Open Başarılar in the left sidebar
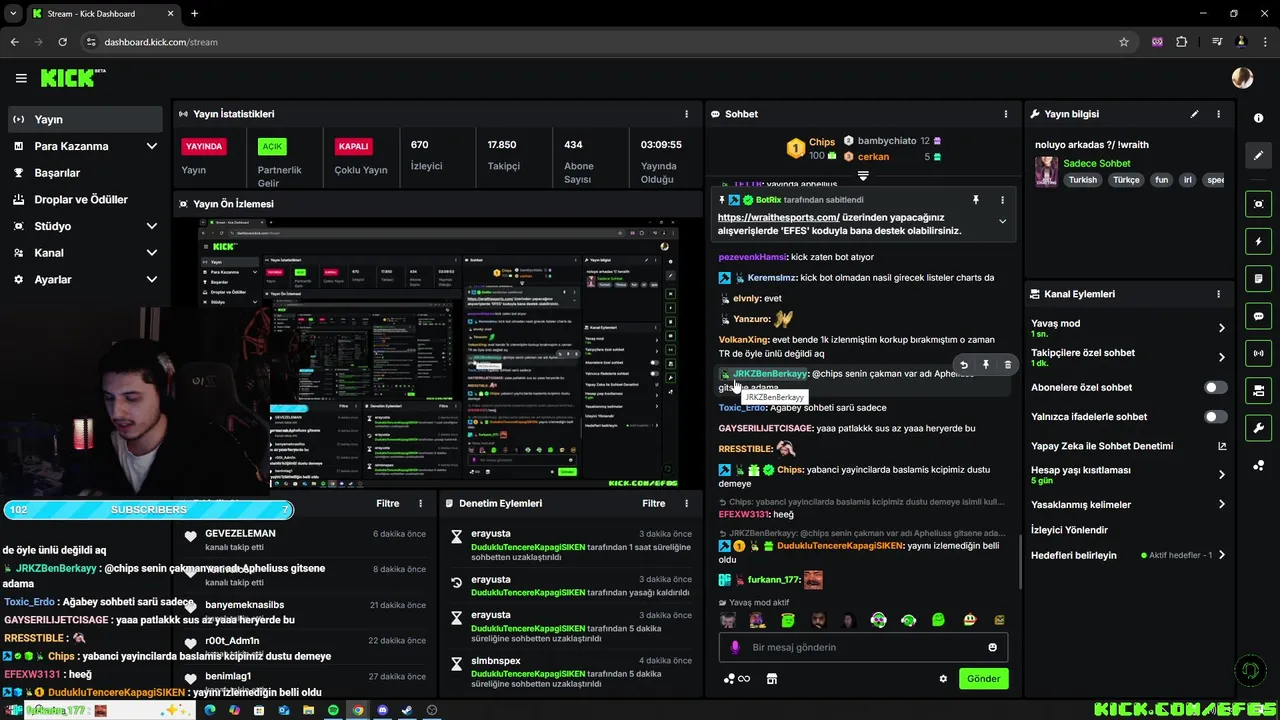Viewport: 1280px width, 720px height. coord(84,173)
